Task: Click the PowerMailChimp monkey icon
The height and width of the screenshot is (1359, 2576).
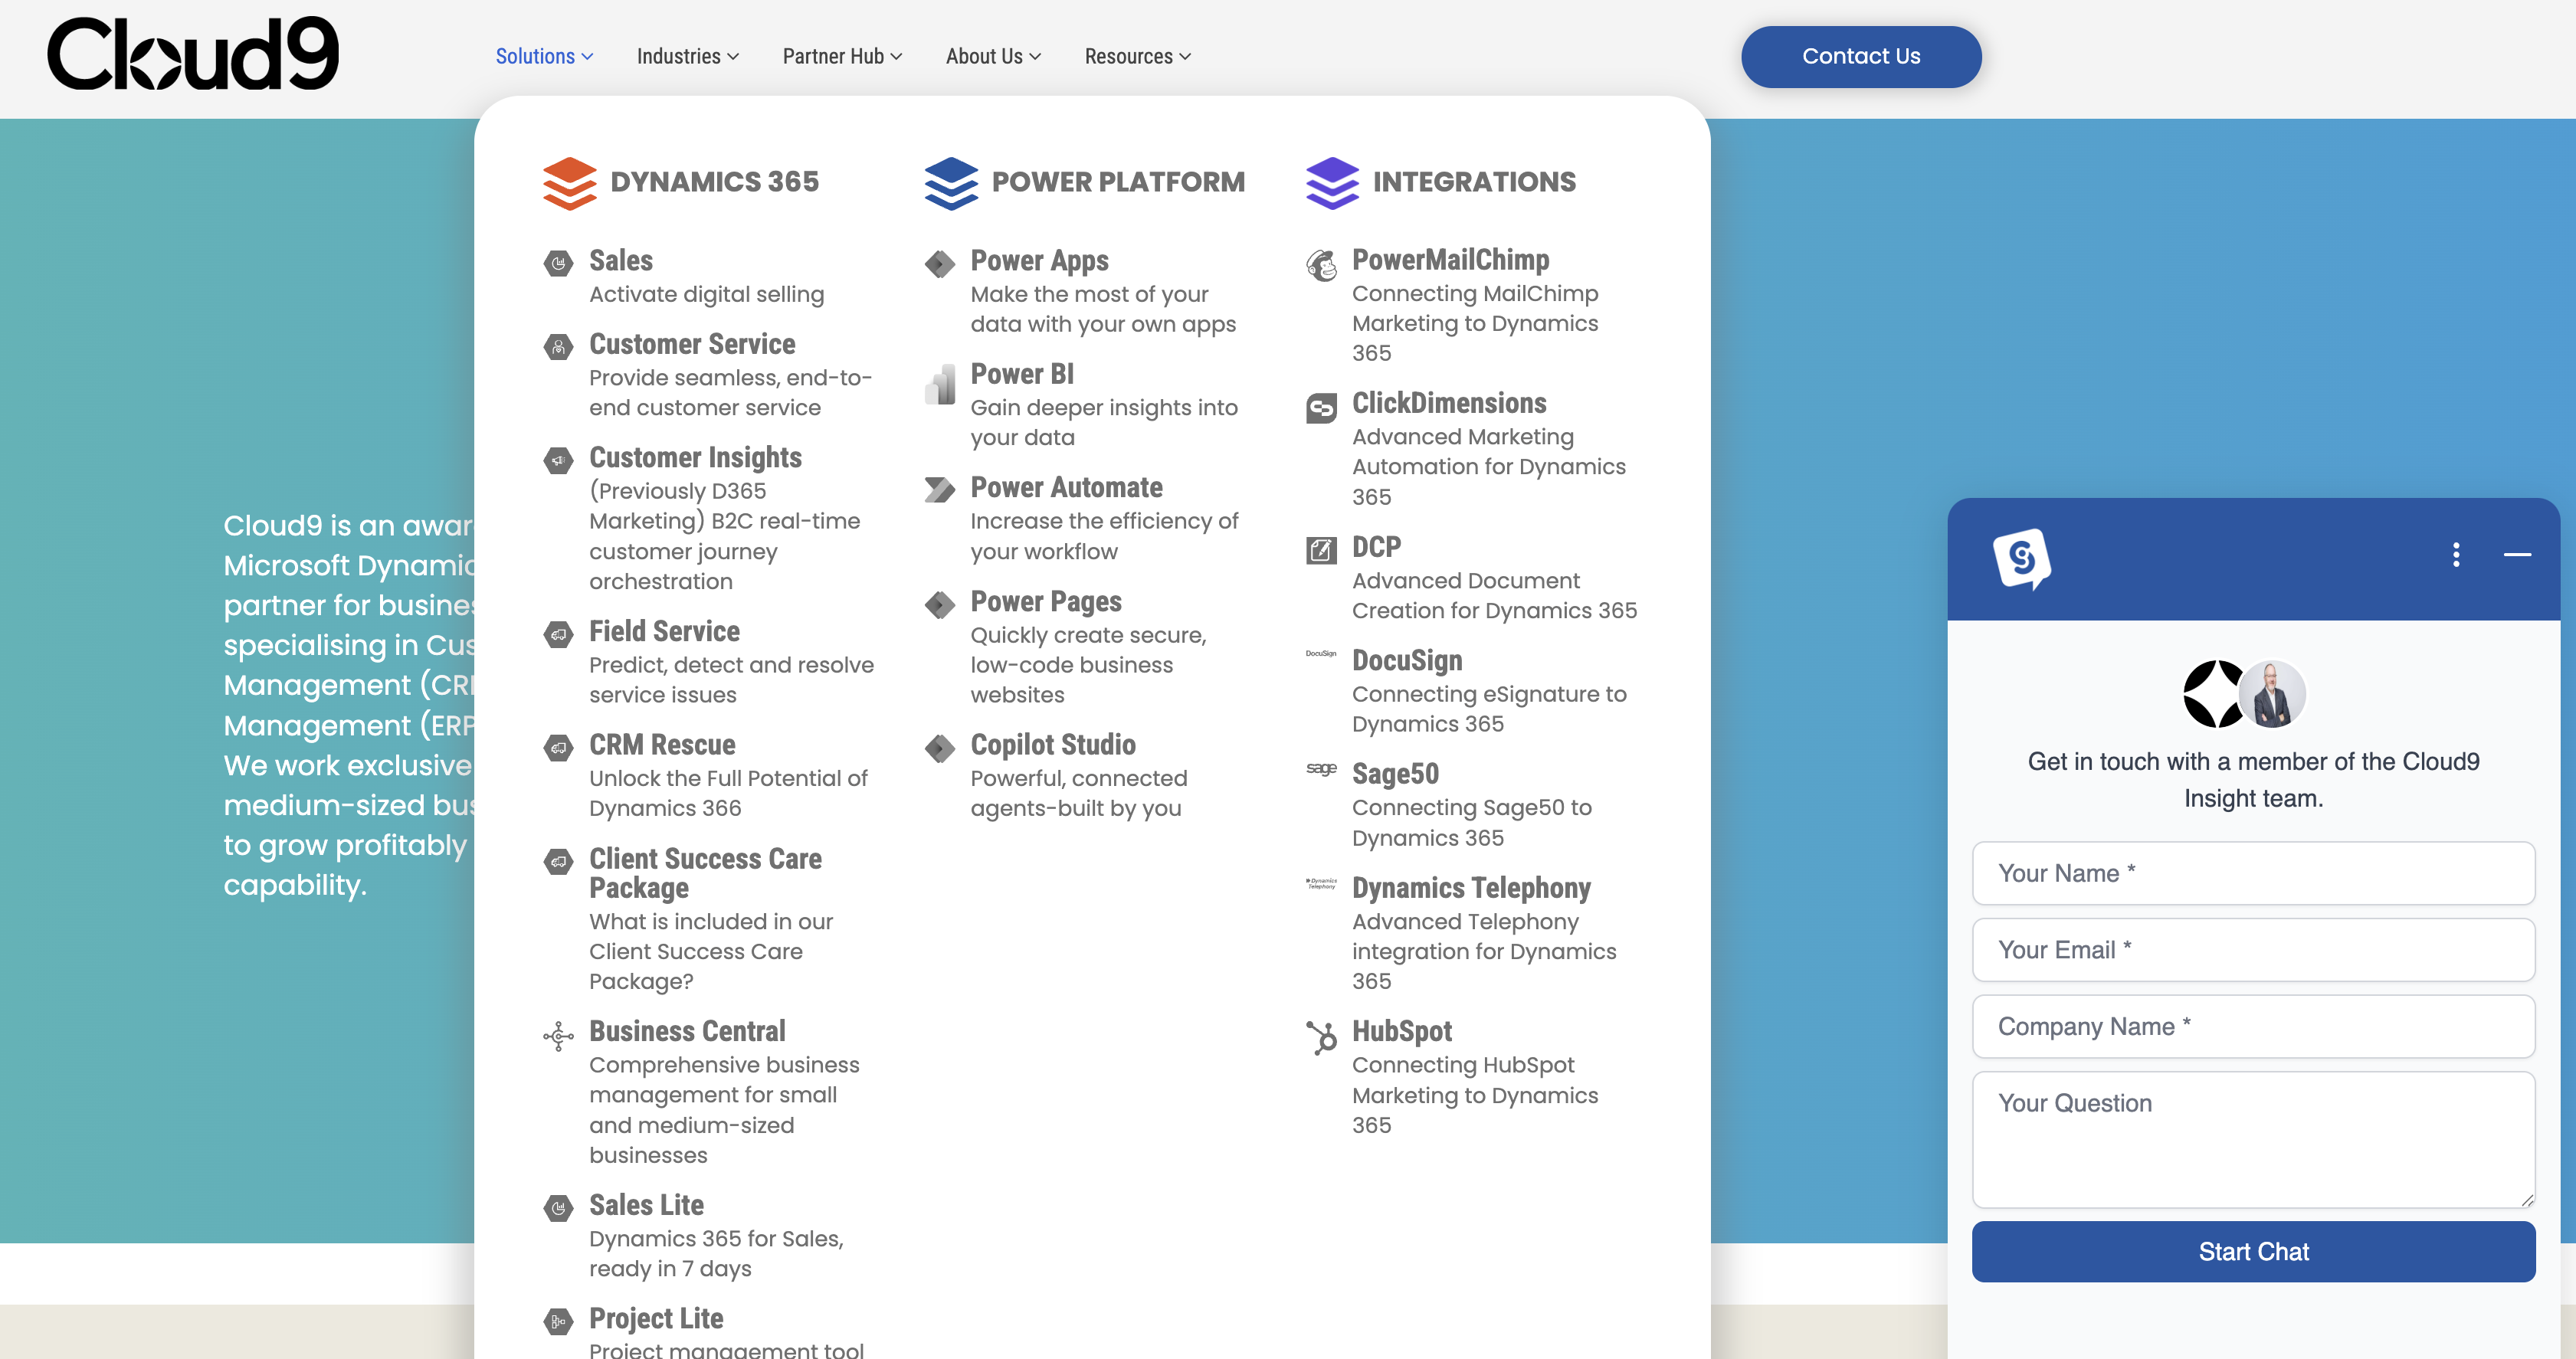Action: click(1321, 265)
